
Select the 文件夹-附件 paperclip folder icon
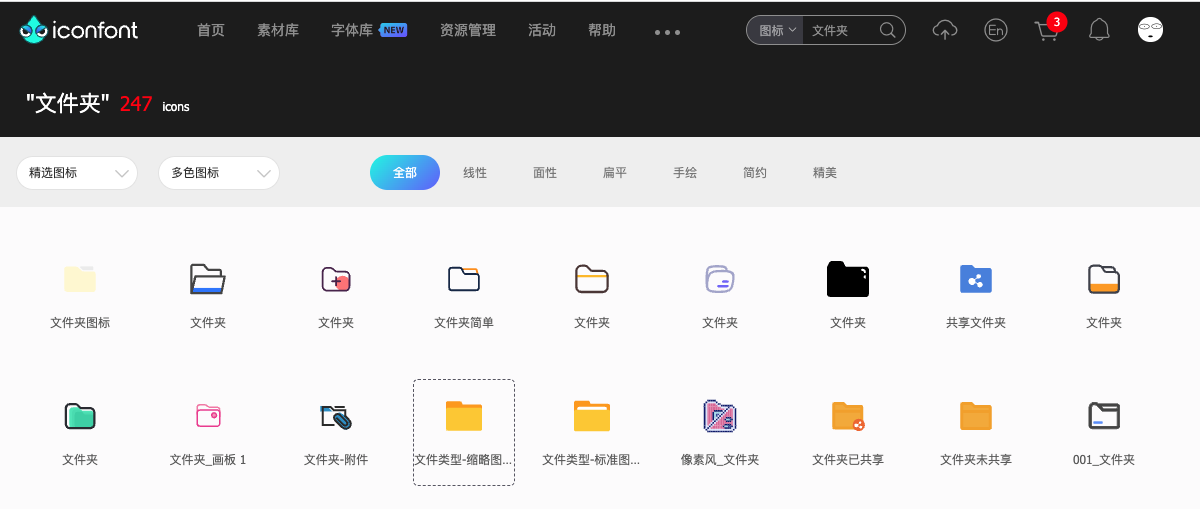[x=336, y=417]
